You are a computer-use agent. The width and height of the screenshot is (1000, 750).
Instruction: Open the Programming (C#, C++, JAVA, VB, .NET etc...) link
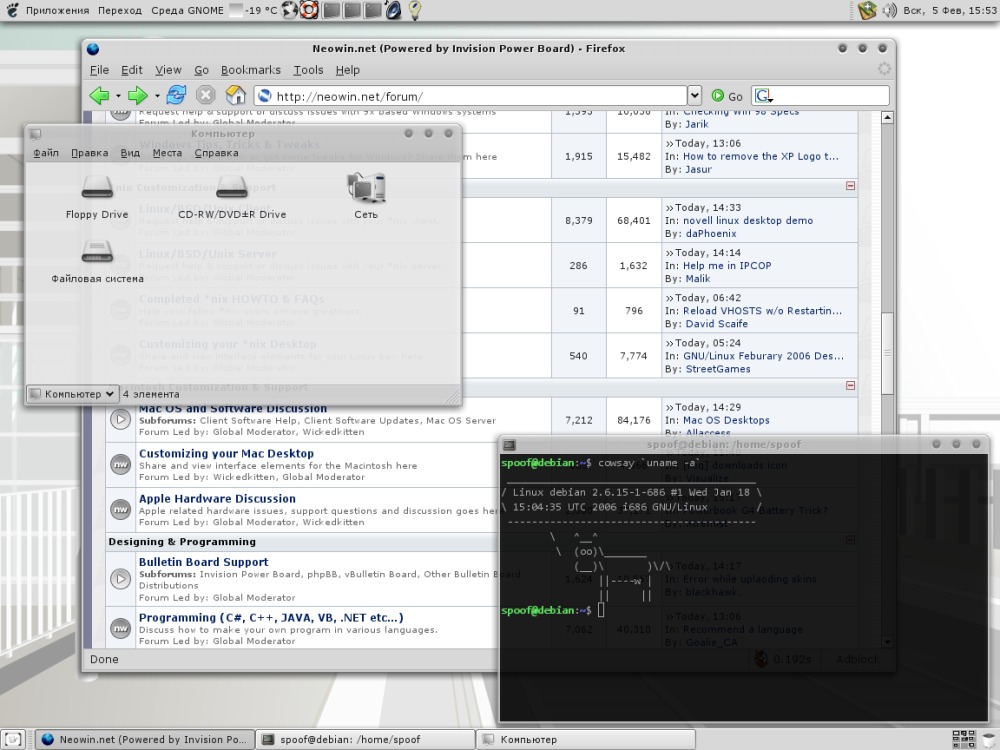271,617
